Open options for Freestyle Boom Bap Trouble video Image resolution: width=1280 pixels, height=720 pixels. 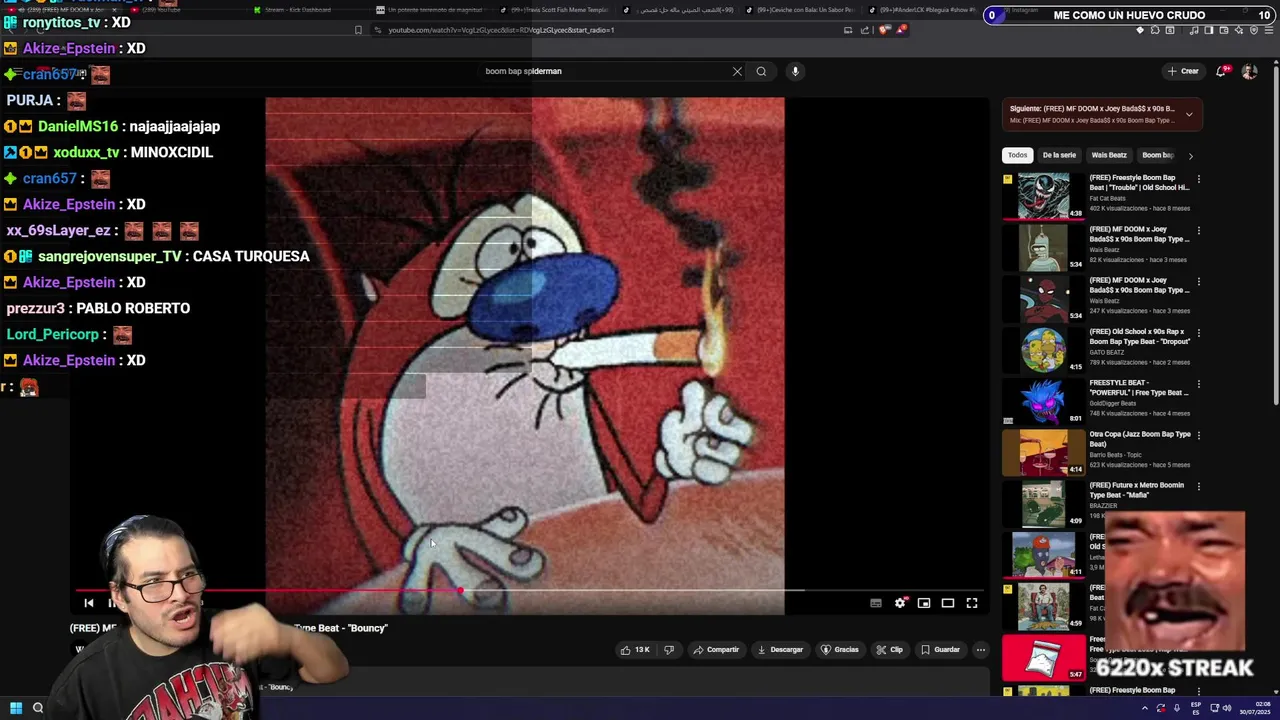[x=1198, y=179]
